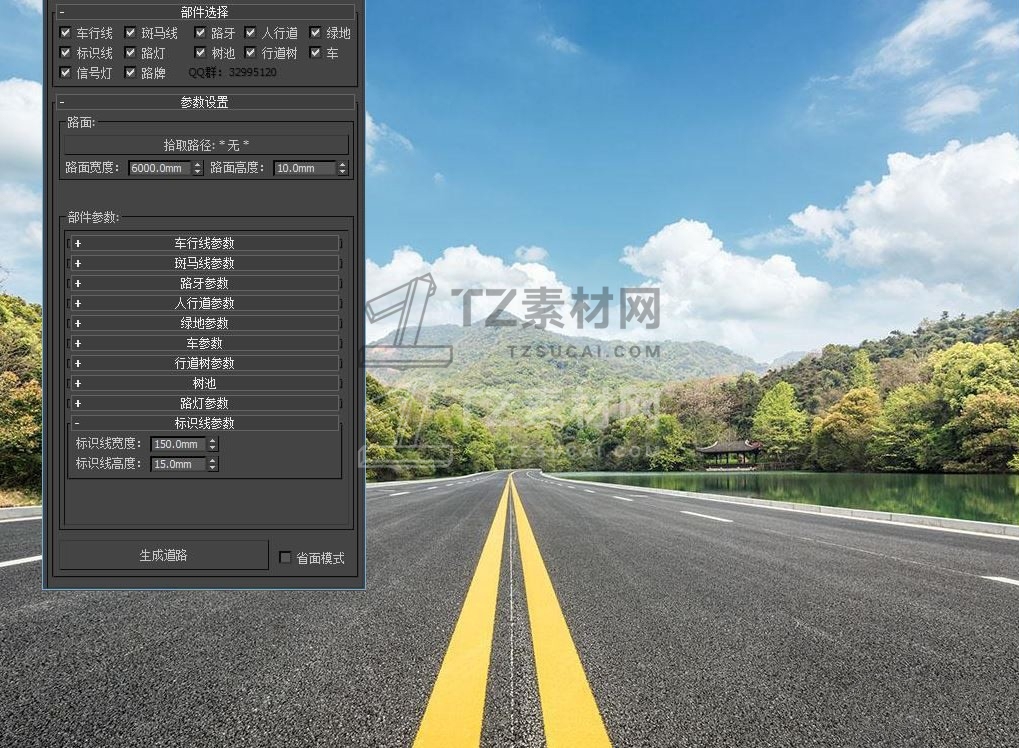Expand the 路牙参数 rollout

204,283
